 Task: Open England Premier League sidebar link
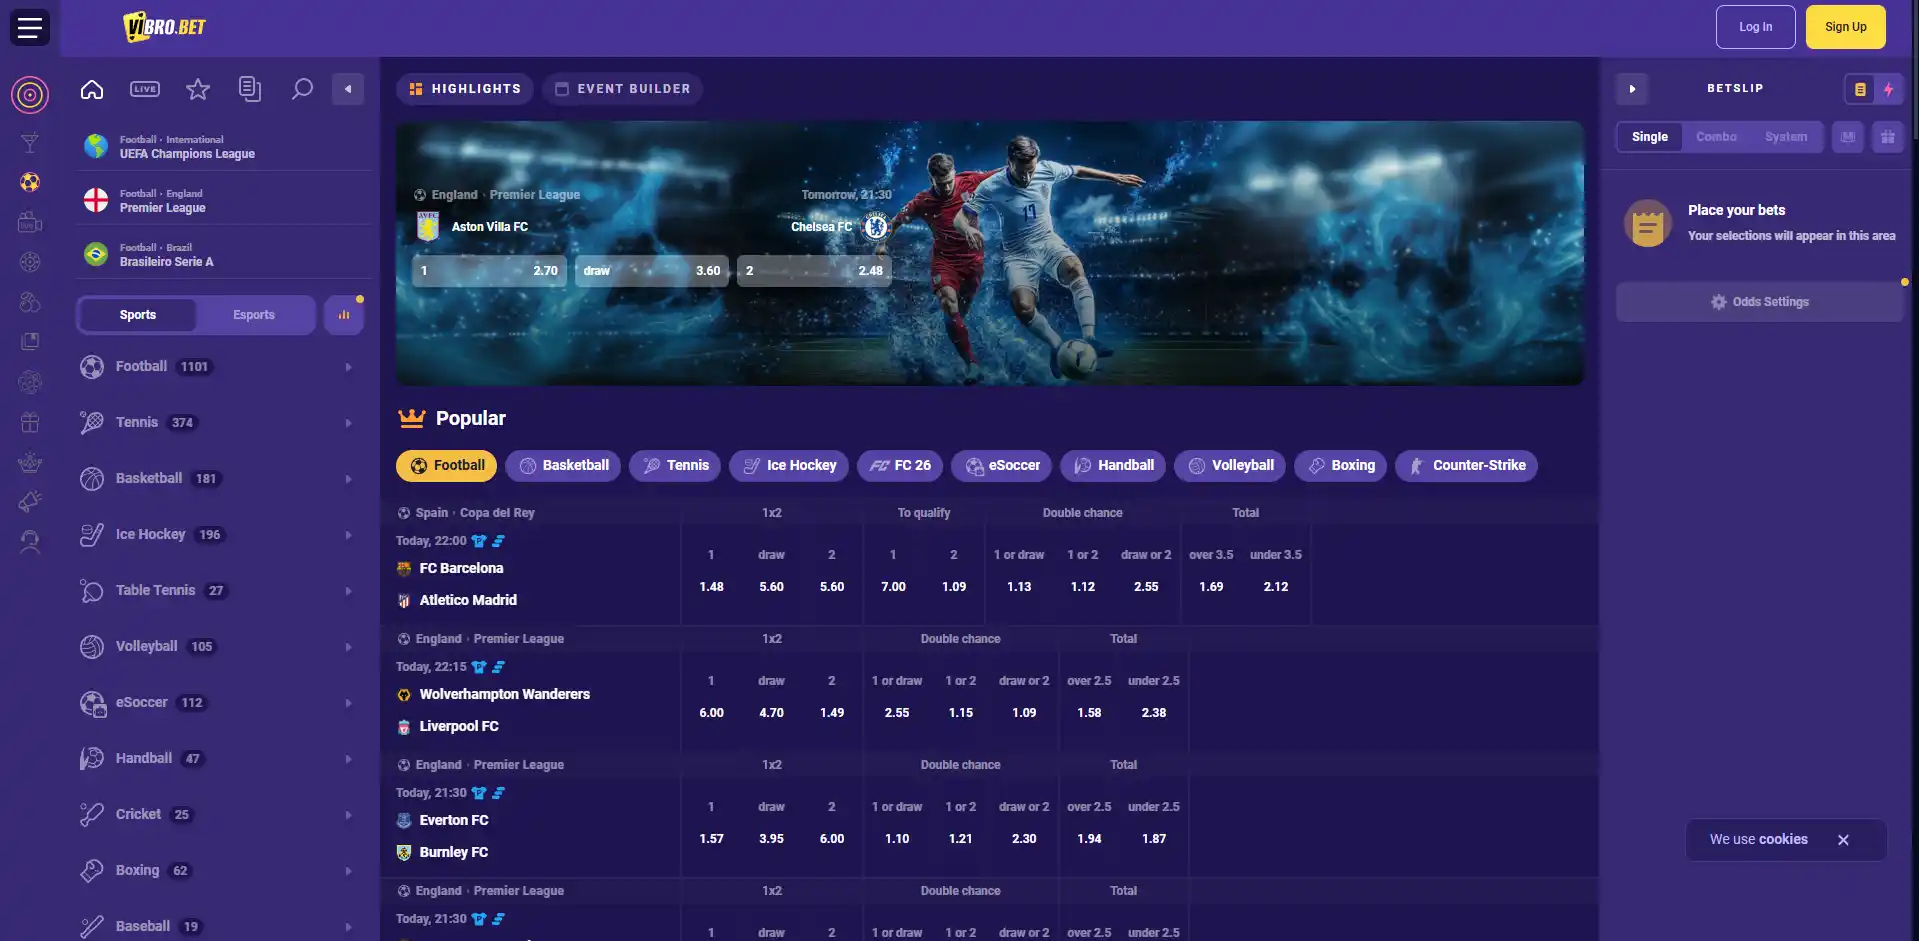pos(222,201)
